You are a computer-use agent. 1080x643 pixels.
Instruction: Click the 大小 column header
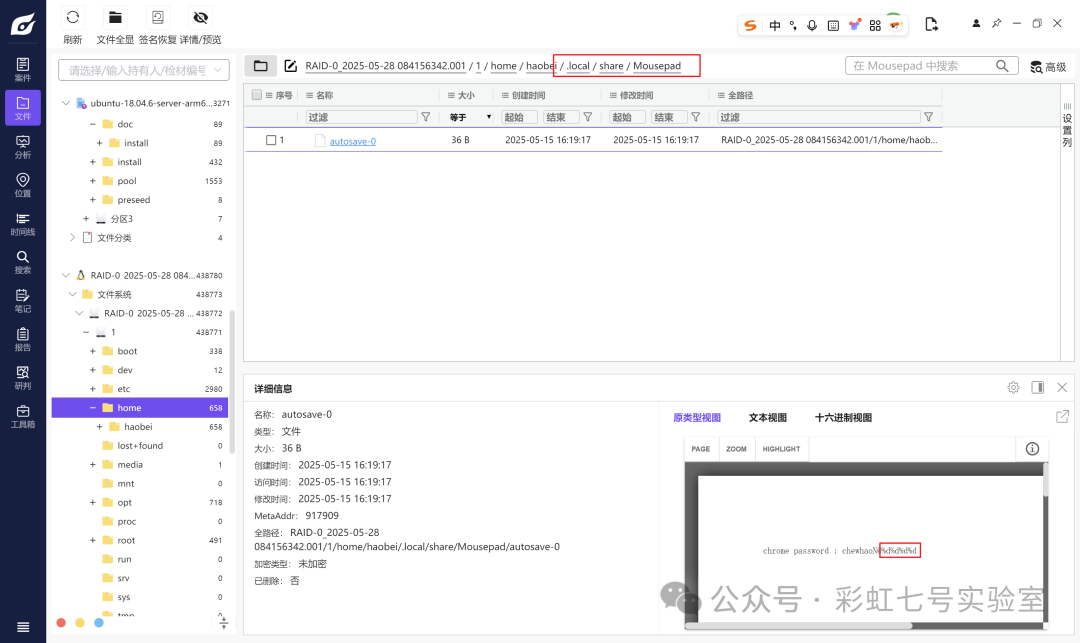[x=466, y=95]
